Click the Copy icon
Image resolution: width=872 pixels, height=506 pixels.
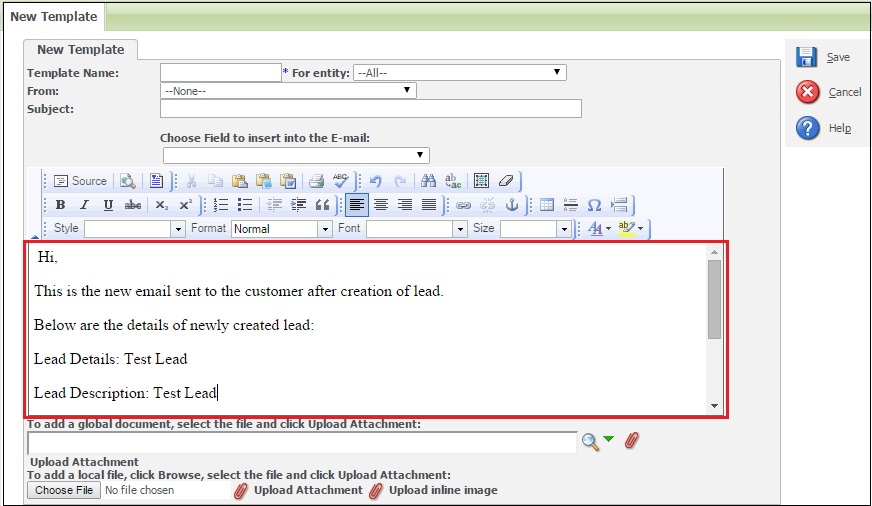click(x=215, y=181)
